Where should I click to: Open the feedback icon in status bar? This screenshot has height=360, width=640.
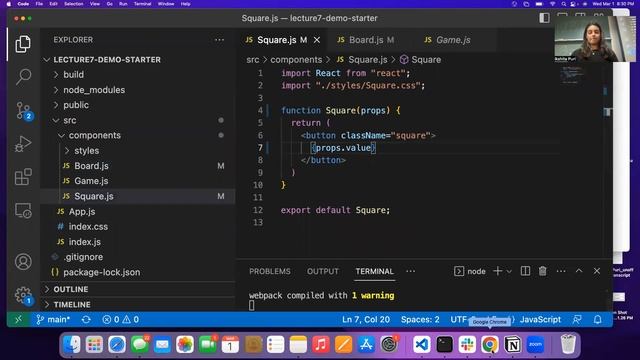577,319
